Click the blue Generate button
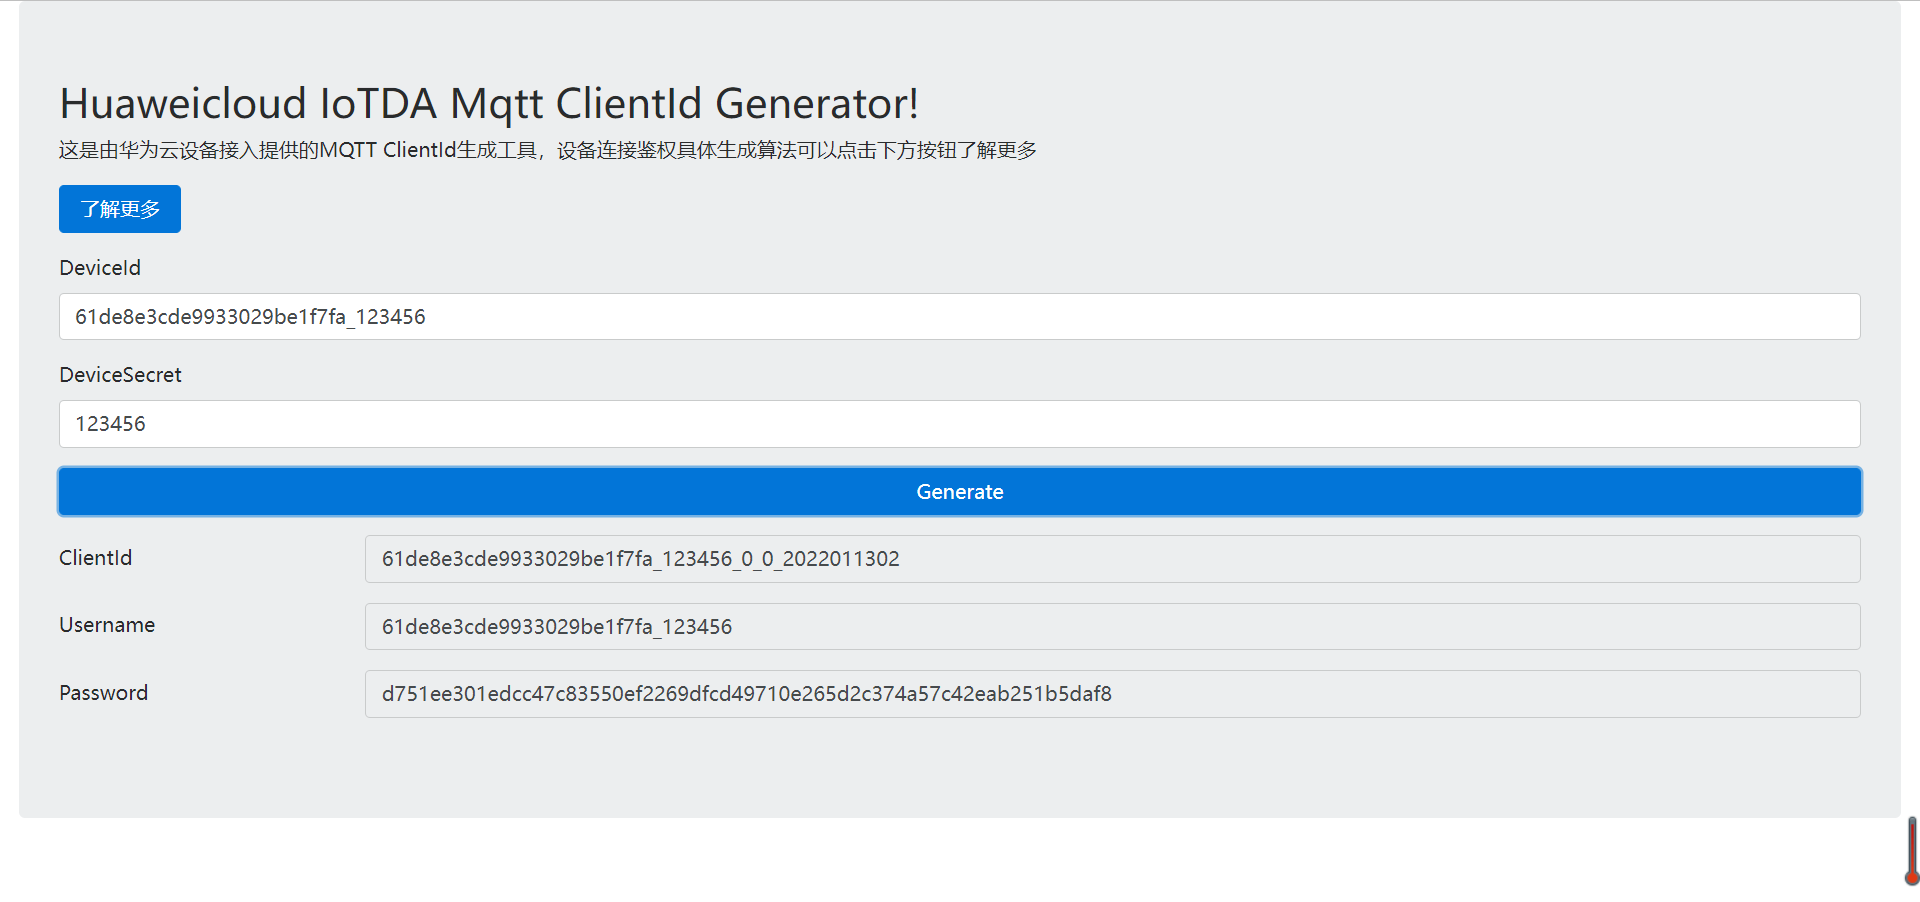The height and width of the screenshot is (902, 1920). (x=960, y=492)
